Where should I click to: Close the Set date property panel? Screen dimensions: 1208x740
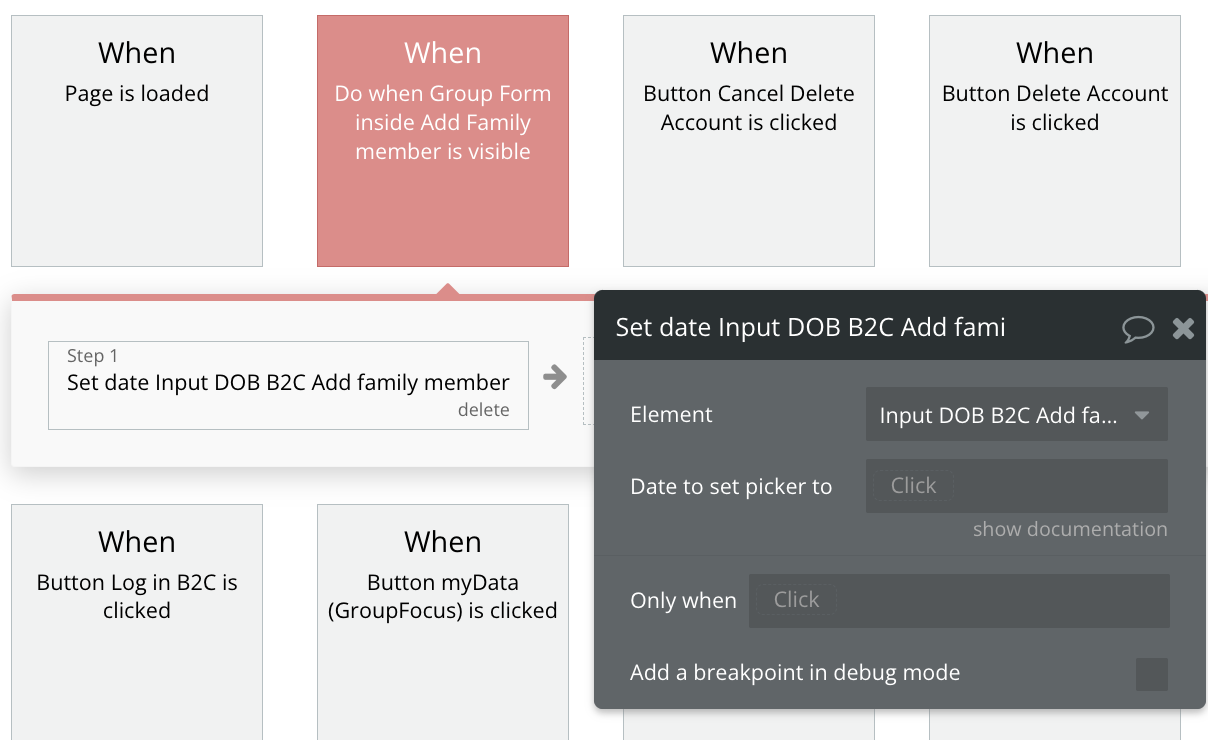click(x=1183, y=328)
